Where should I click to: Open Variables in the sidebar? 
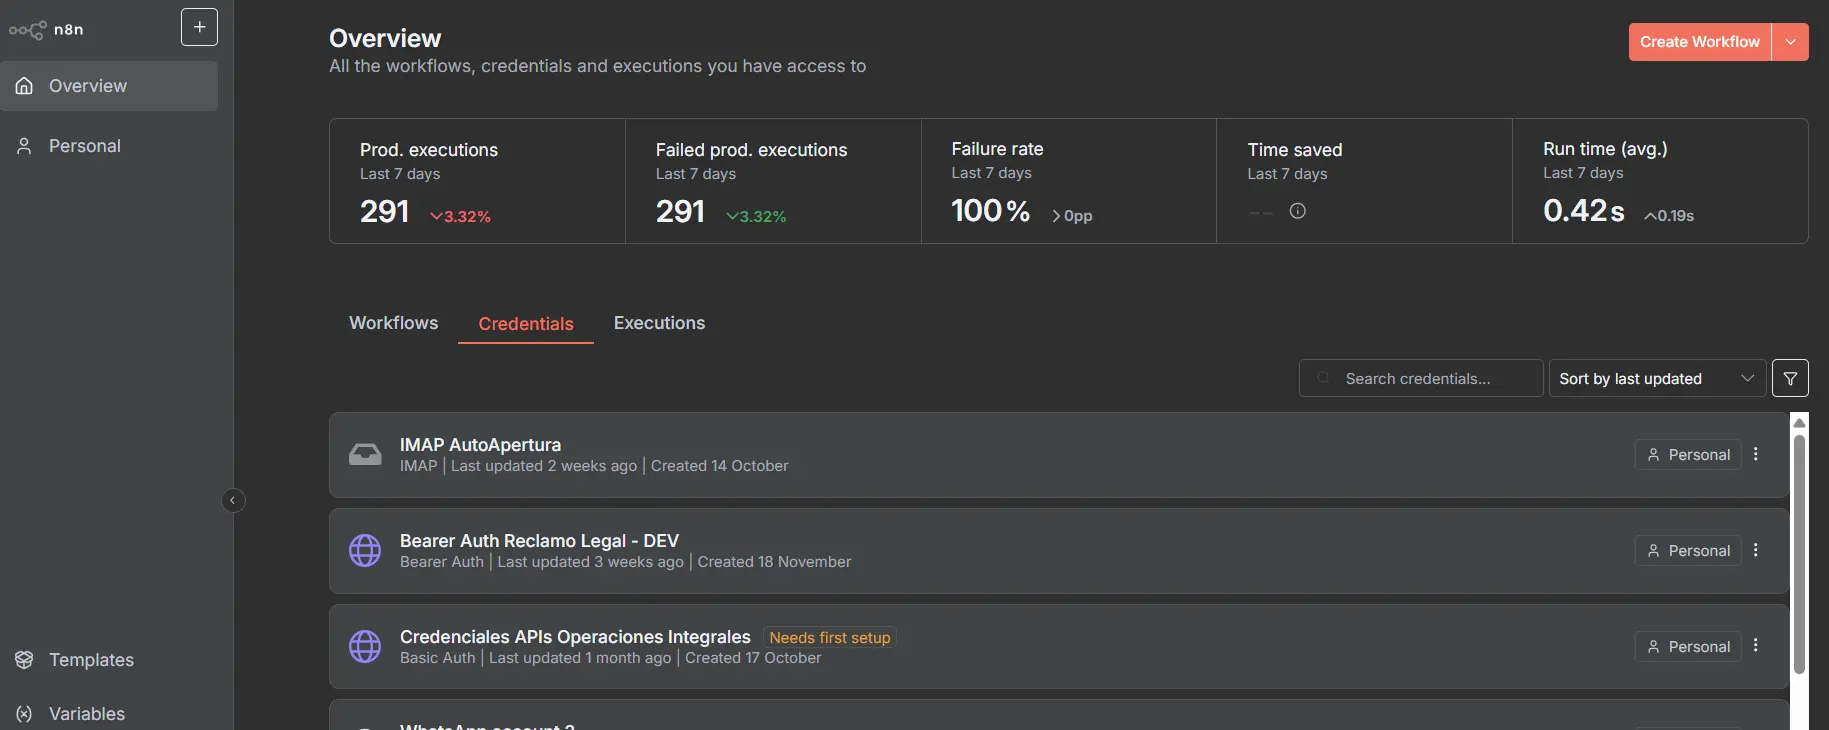[x=87, y=714]
